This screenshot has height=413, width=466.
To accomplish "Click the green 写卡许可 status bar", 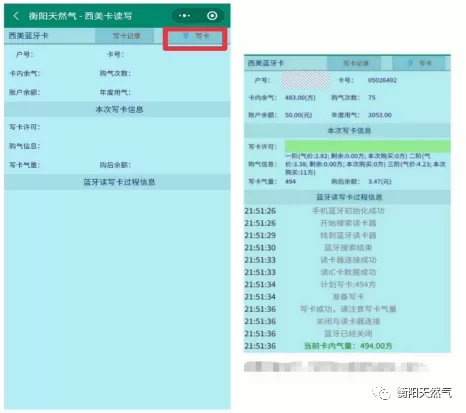I will point(367,146).
